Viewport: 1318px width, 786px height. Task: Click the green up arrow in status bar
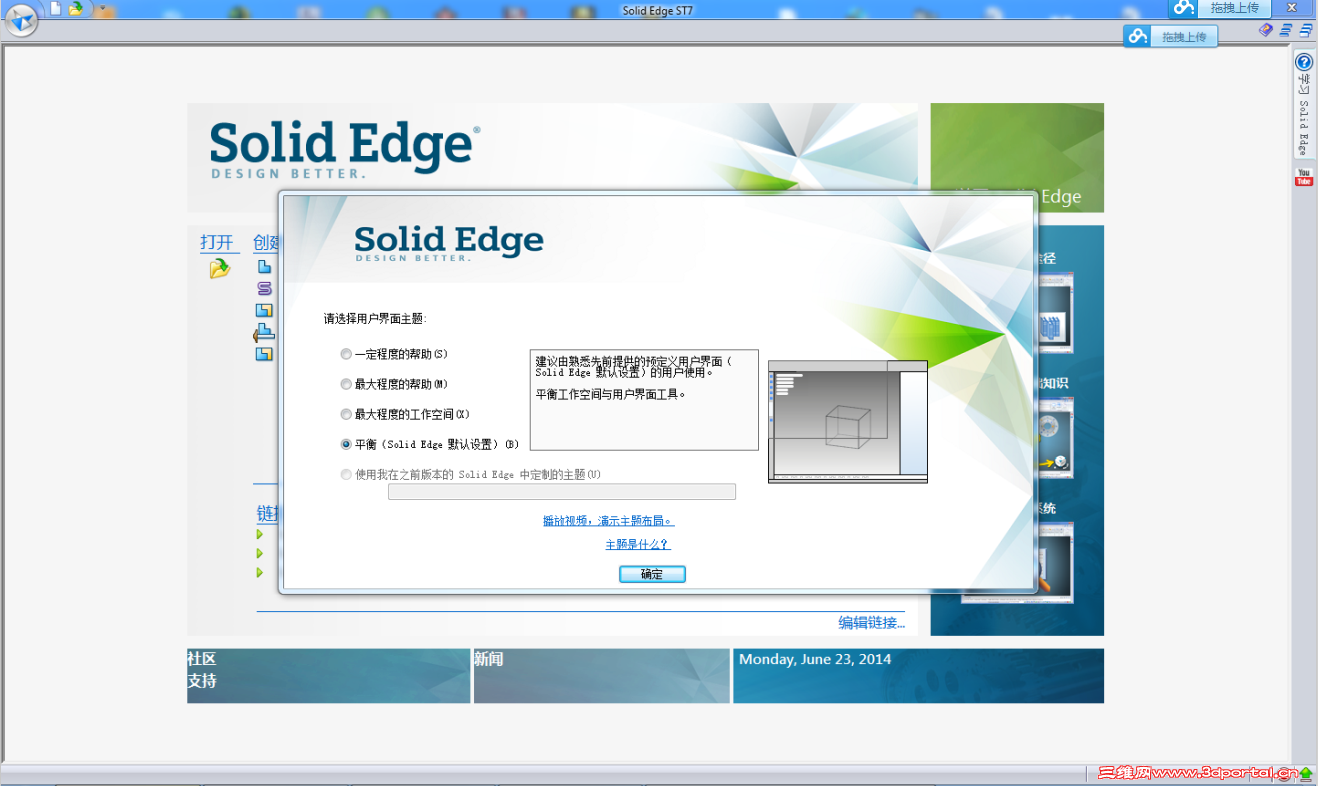[x=1306, y=773]
